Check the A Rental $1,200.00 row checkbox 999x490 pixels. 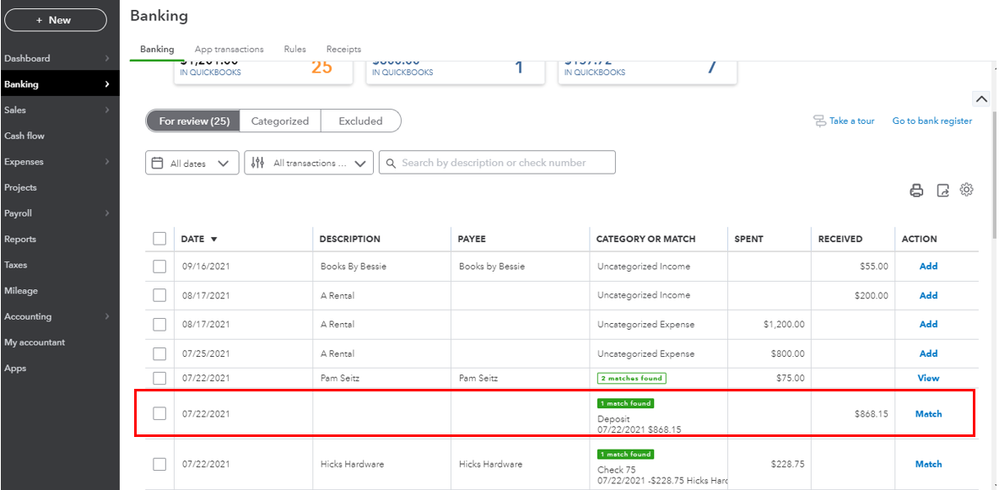159,324
